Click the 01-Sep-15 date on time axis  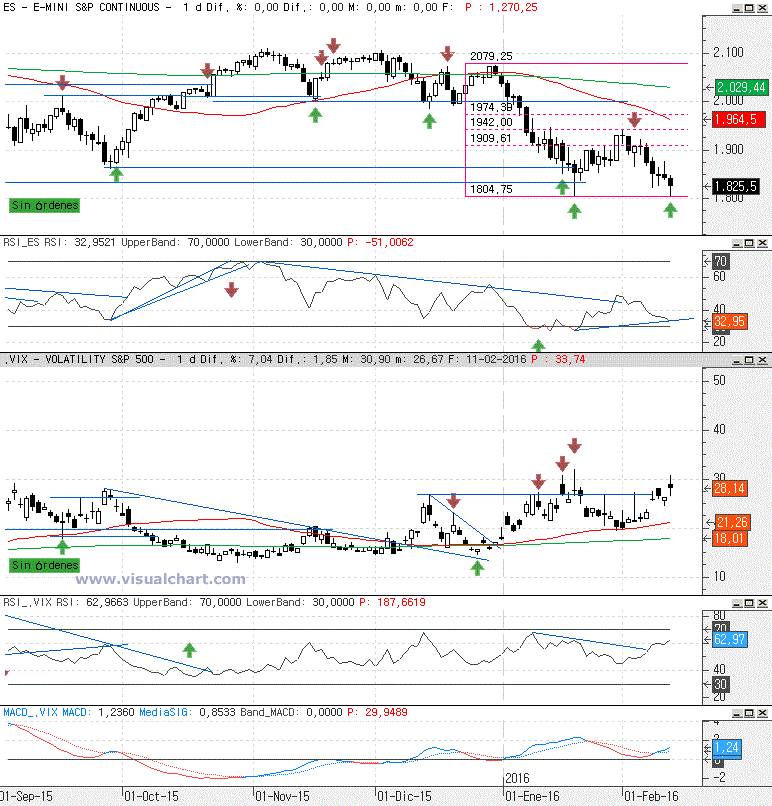click(x=26, y=797)
